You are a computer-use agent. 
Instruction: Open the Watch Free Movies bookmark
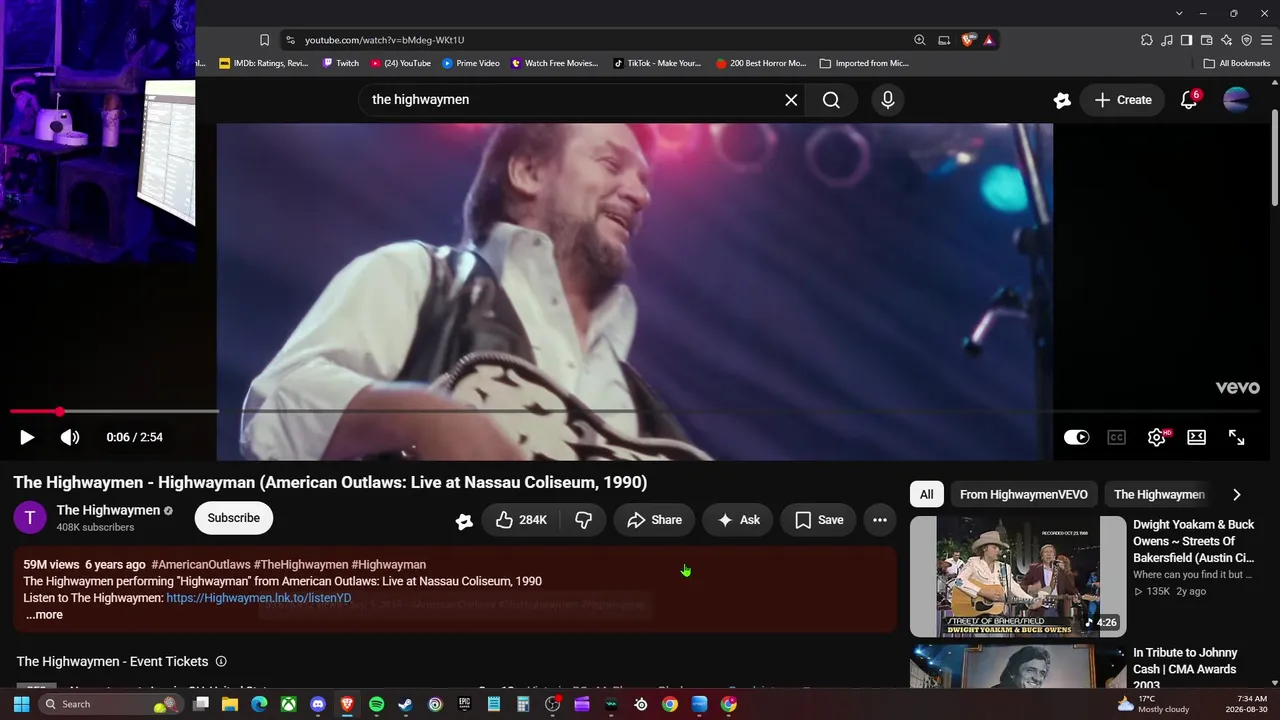click(555, 63)
